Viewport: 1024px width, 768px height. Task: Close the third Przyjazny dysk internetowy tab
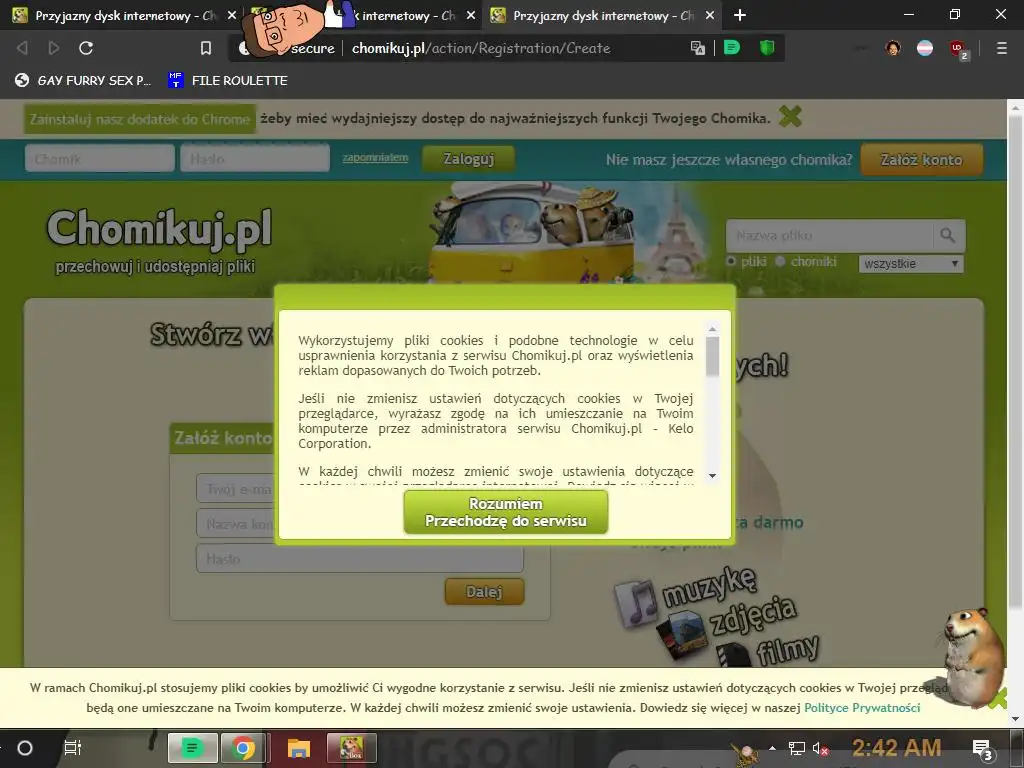[710, 15]
